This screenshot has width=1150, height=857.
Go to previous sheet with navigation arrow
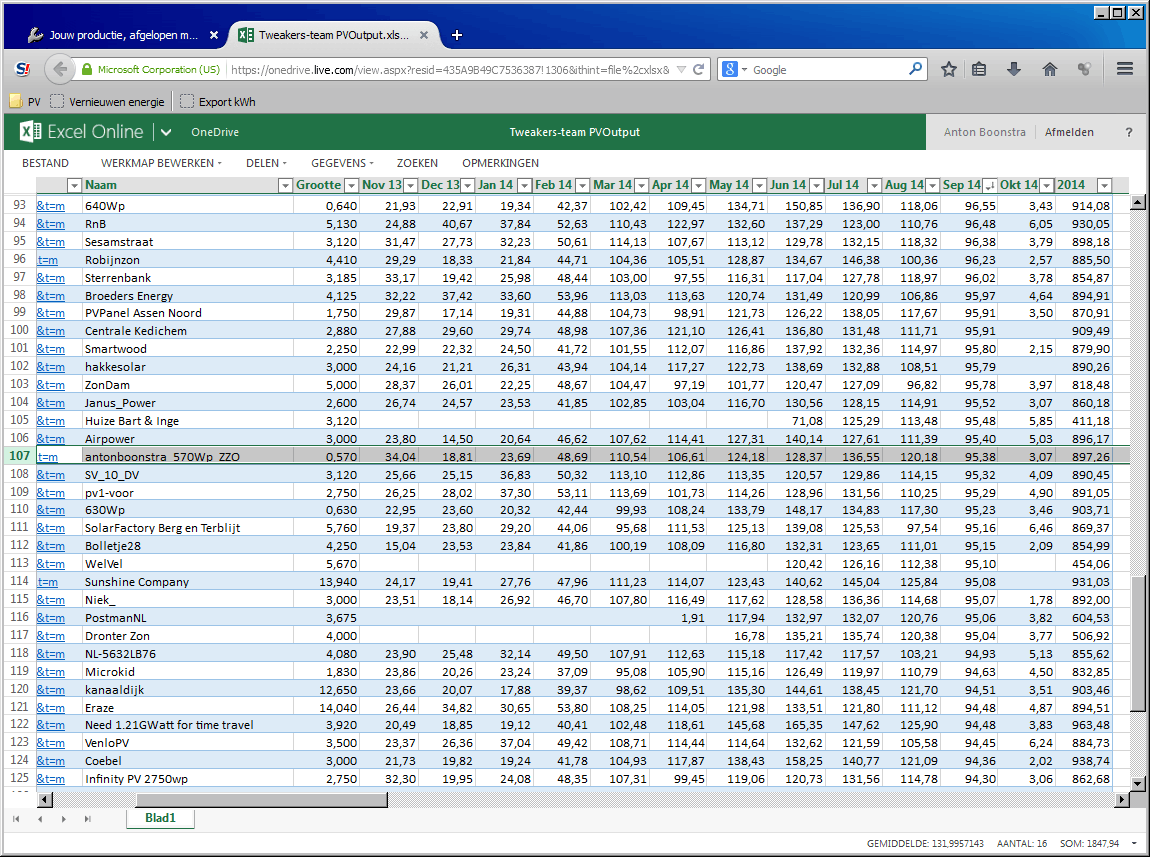pos(40,819)
